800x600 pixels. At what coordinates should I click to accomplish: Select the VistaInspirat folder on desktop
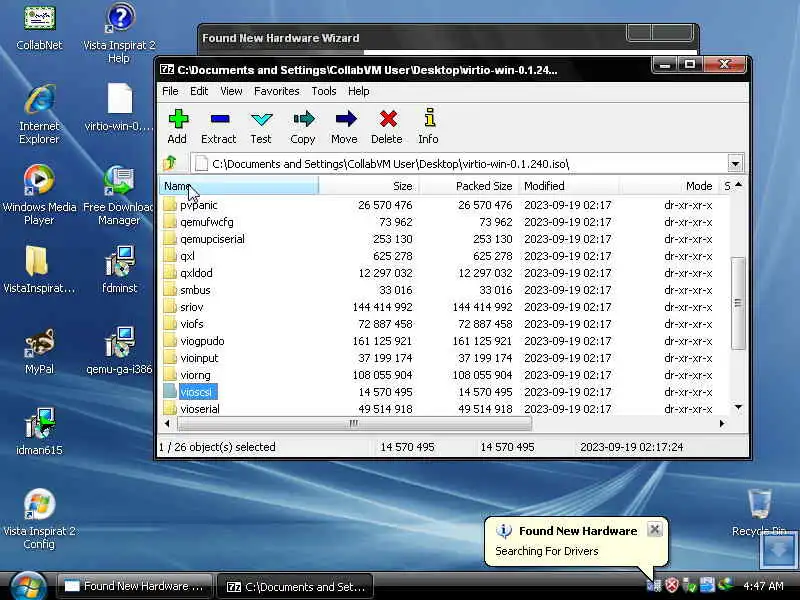(x=38, y=269)
